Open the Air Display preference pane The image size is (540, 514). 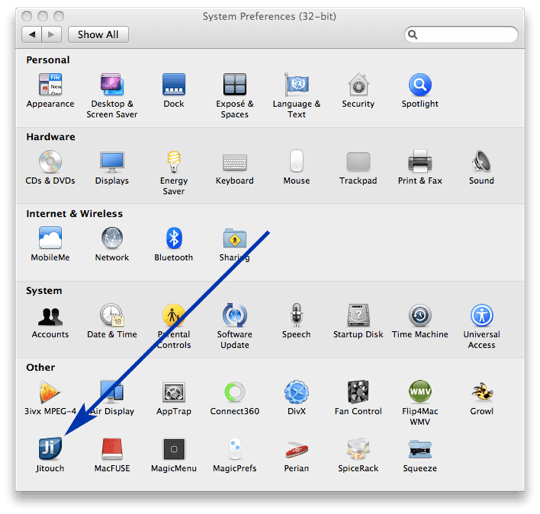coord(112,398)
